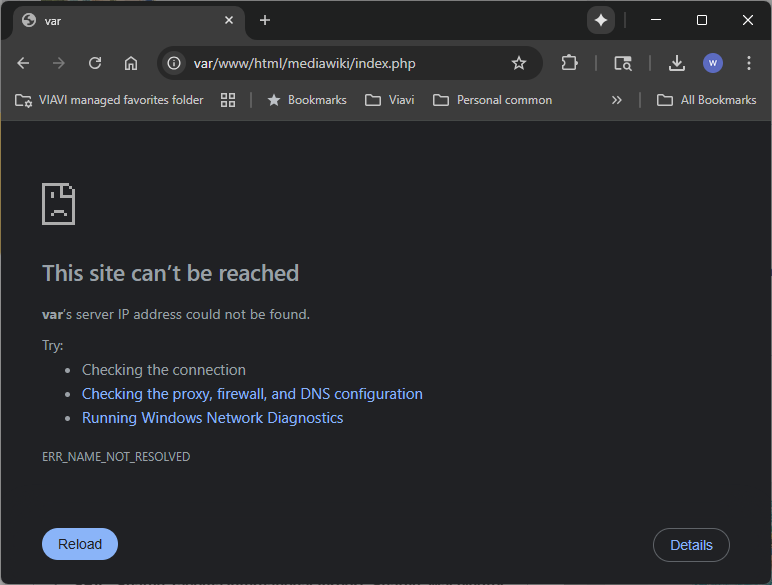The width and height of the screenshot is (772, 585).
Task: Open Chrome three-dot menu
Action: pyautogui.click(x=749, y=63)
